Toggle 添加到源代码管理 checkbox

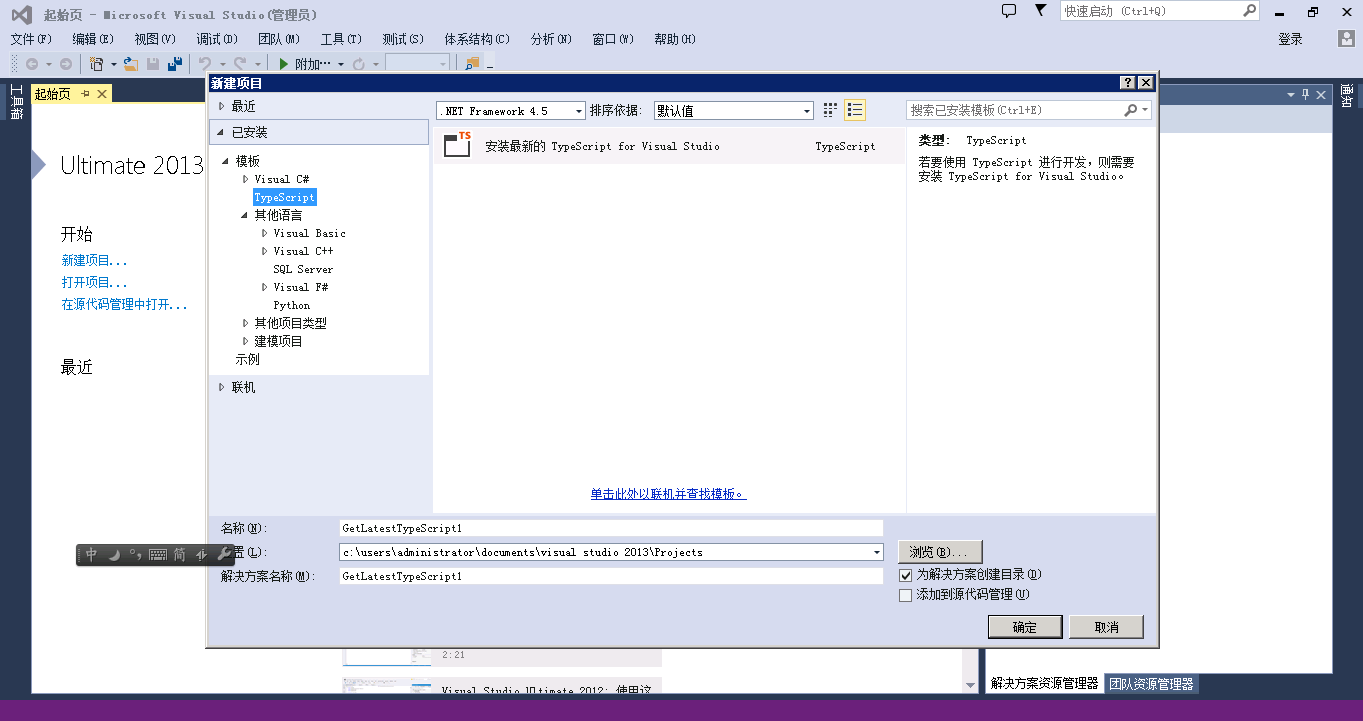tap(906, 595)
